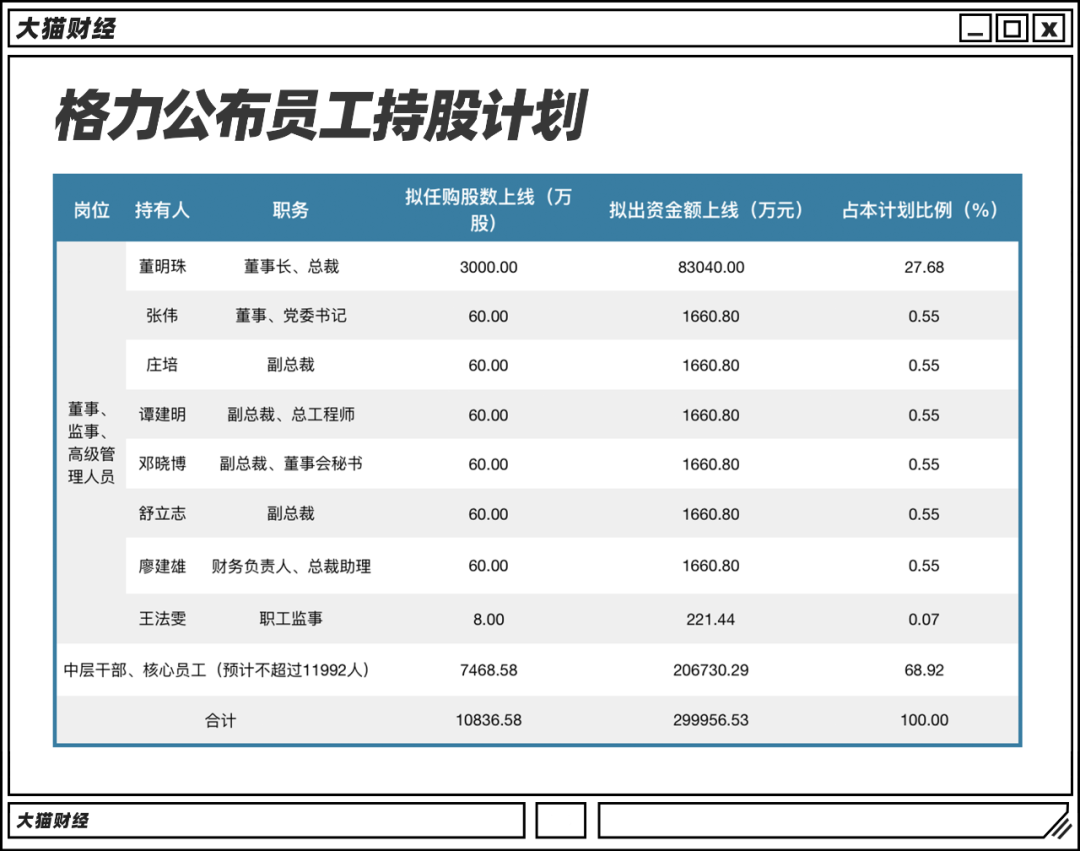Image resolution: width=1080 pixels, height=851 pixels.
Task: Click the name 王法雯
Action: (x=163, y=618)
